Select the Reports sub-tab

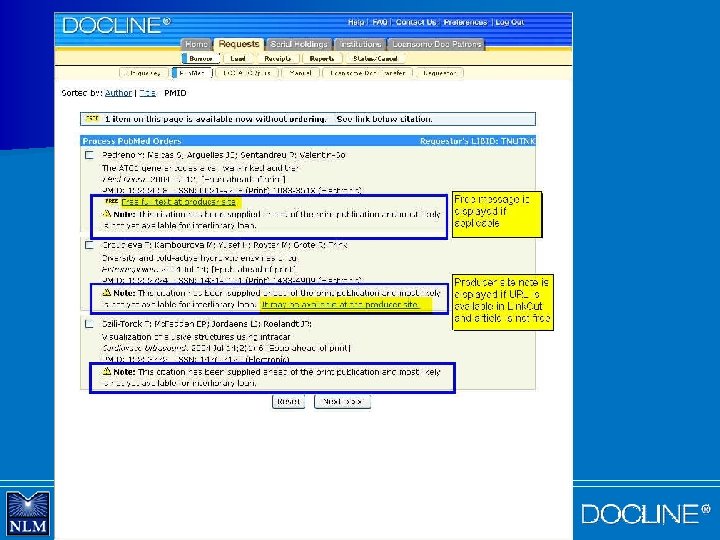click(321, 58)
